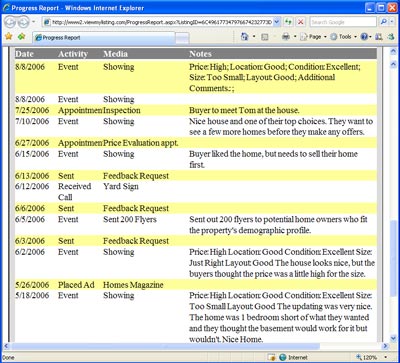
Task: Open the Tools menu
Action: click(343, 37)
